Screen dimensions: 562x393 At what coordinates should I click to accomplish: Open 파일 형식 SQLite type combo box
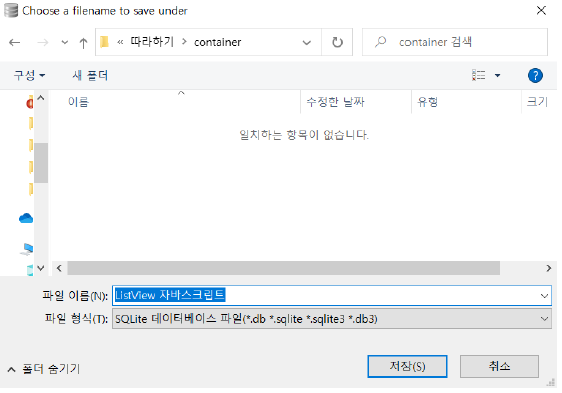[332, 319]
